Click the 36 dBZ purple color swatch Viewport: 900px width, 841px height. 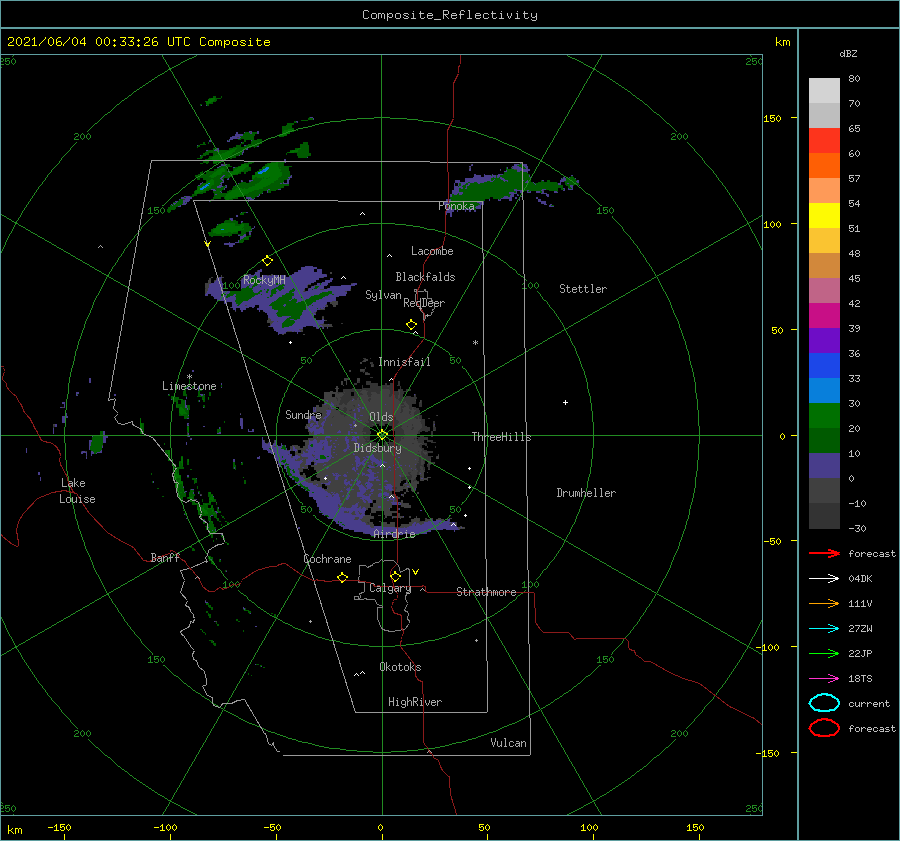click(824, 340)
